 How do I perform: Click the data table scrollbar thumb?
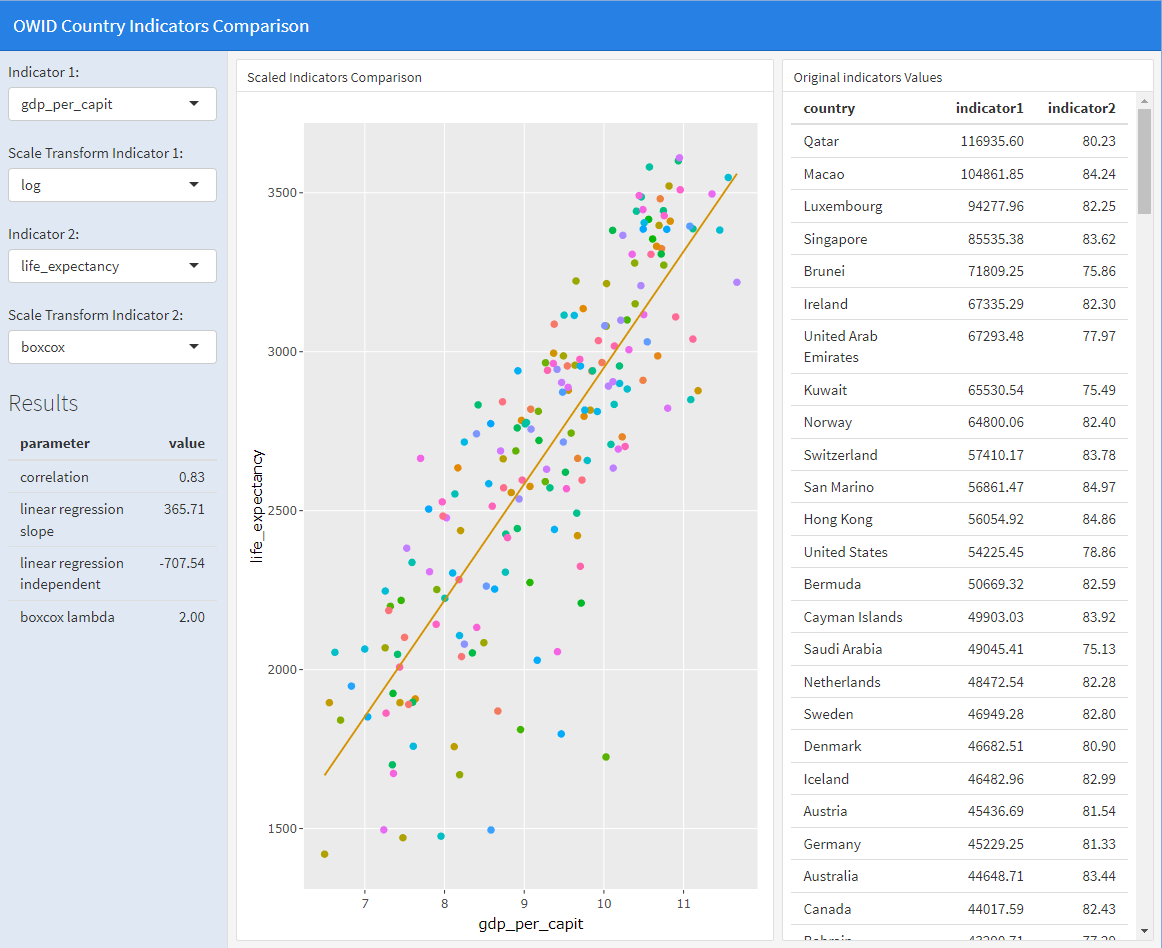click(x=1144, y=154)
